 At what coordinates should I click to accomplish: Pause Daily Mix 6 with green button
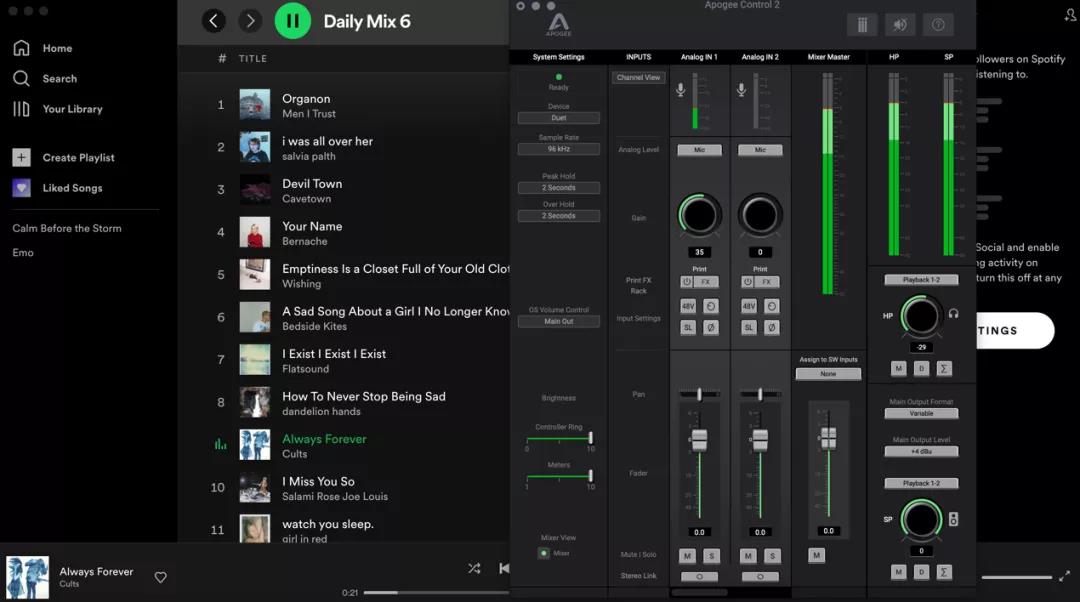(x=293, y=21)
